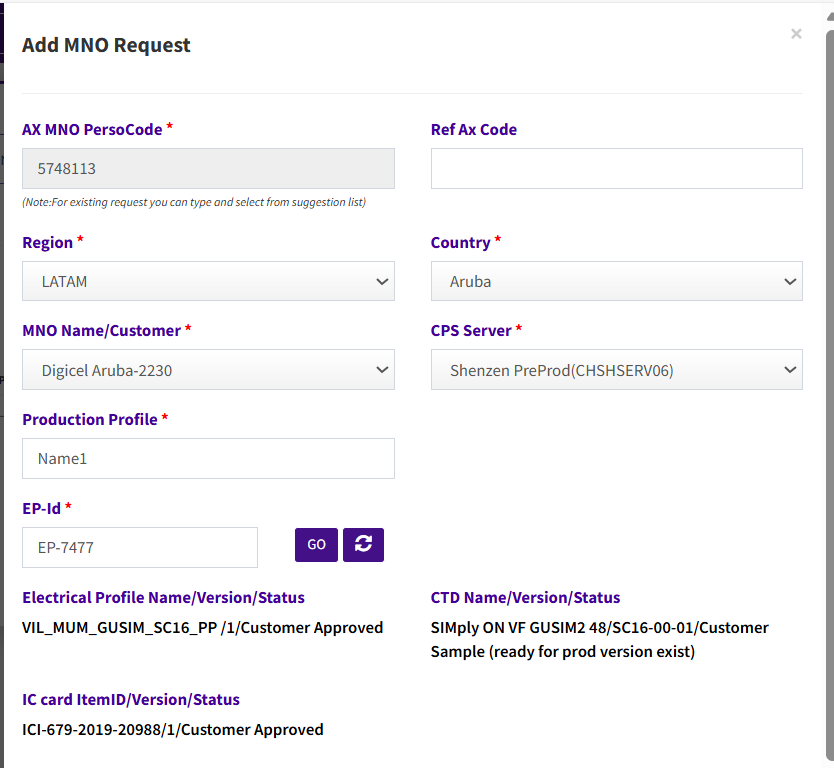Click the ICI-679-2019-20988 item value text
This screenshot has width=834, height=768.
pyautogui.click(x=172, y=729)
